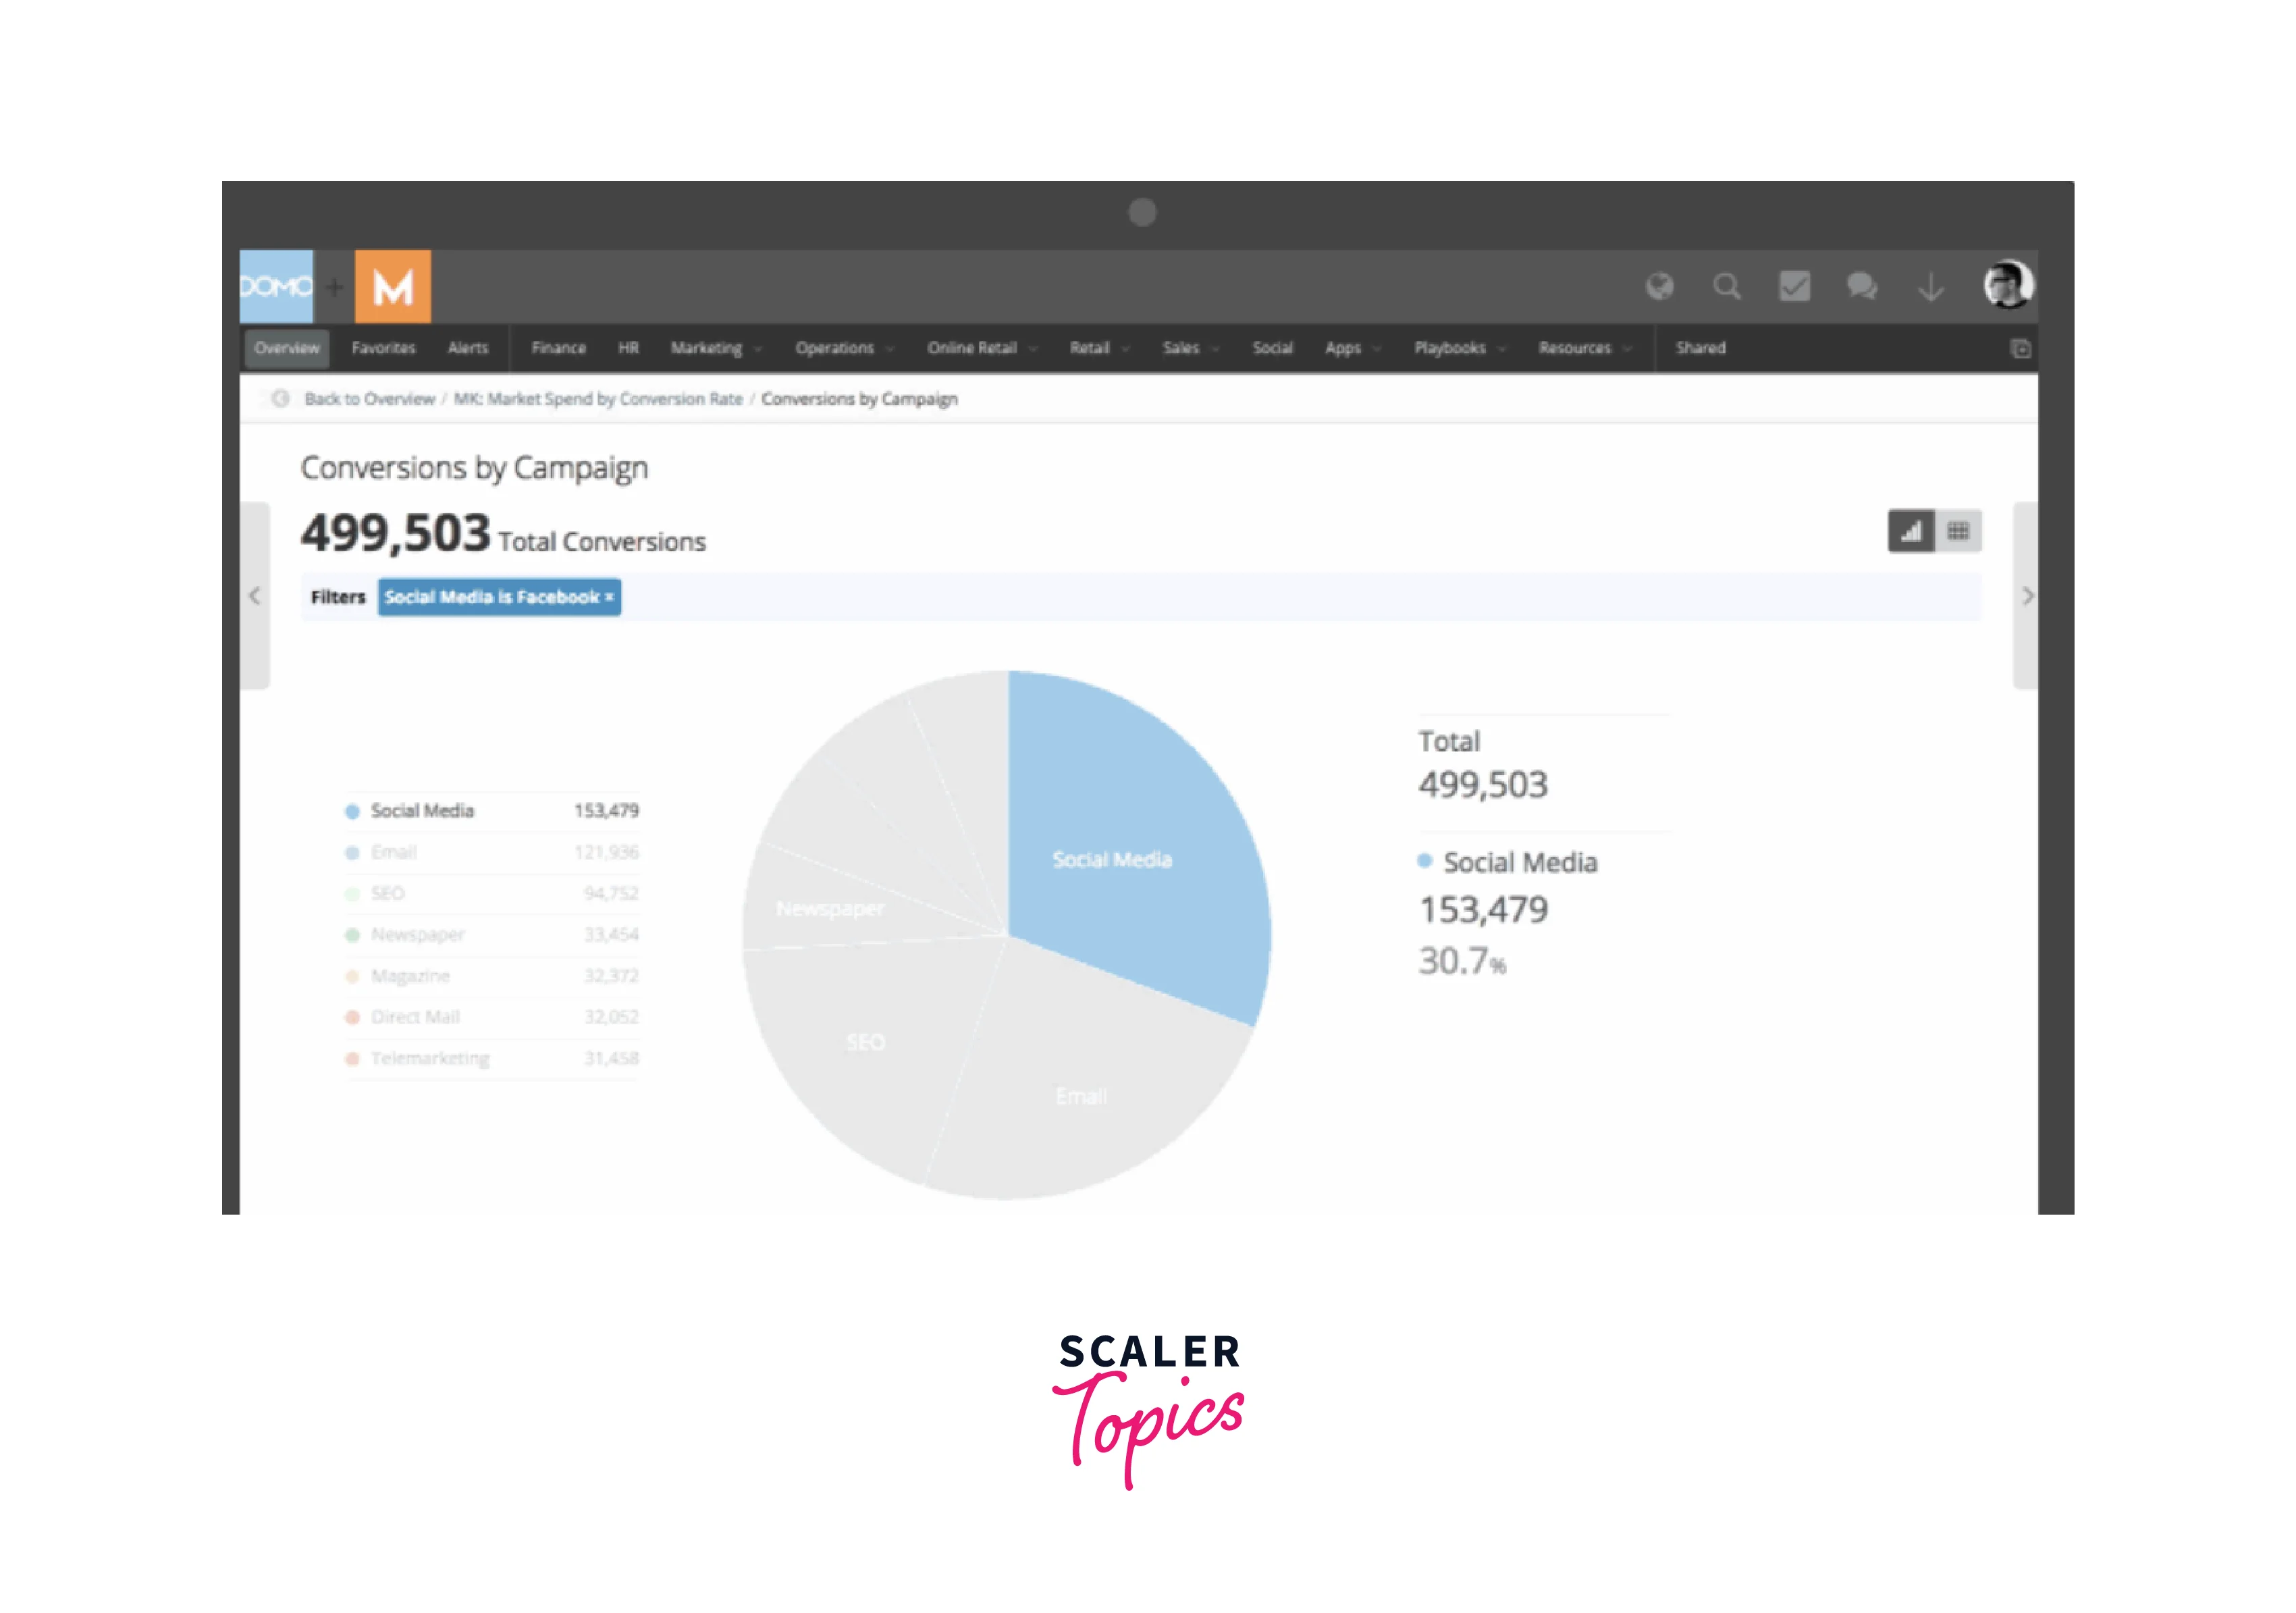Open the user profile avatar
2296x1613 pixels.
(2008, 285)
